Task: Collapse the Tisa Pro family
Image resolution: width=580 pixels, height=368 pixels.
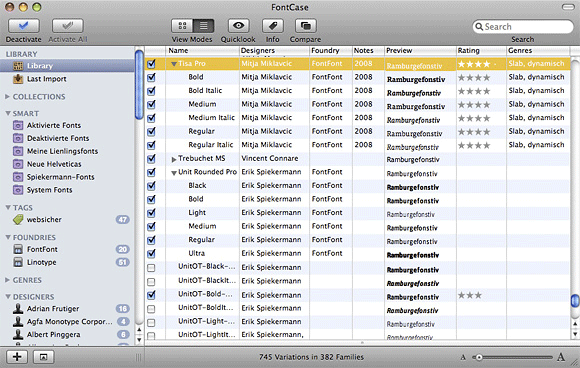Action: [173, 64]
